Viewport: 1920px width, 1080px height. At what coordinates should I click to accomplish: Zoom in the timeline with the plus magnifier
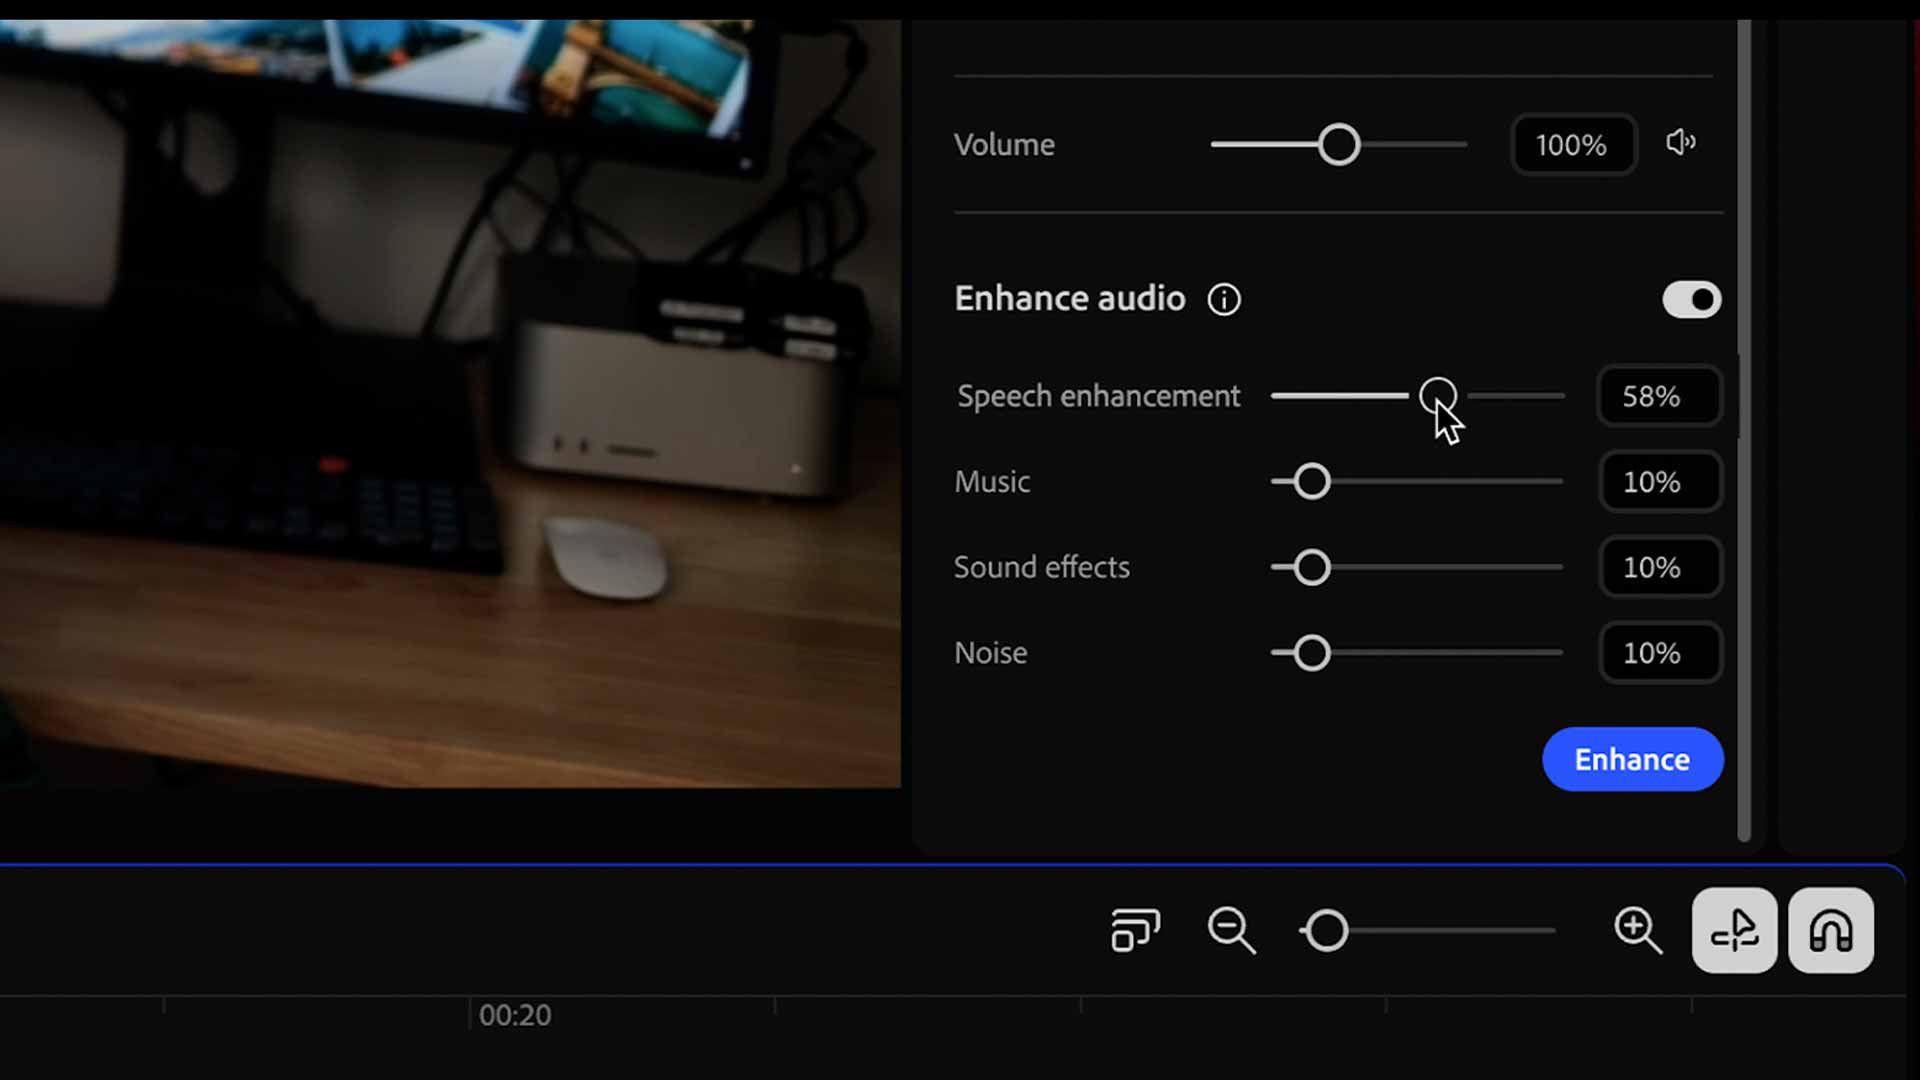click(x=1638, y=930)
